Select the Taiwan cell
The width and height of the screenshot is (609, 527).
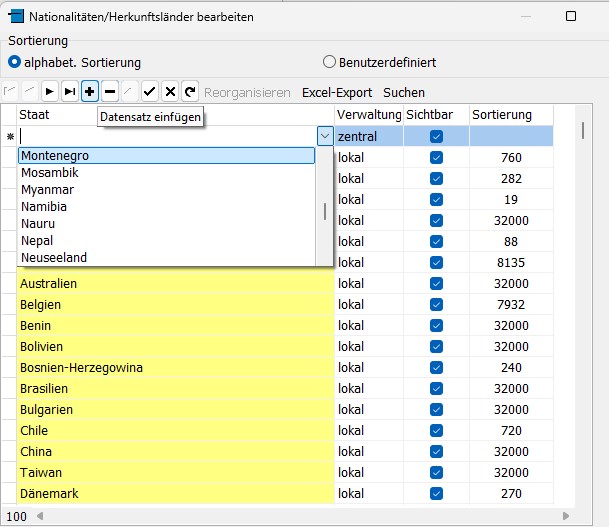(176, 473)
